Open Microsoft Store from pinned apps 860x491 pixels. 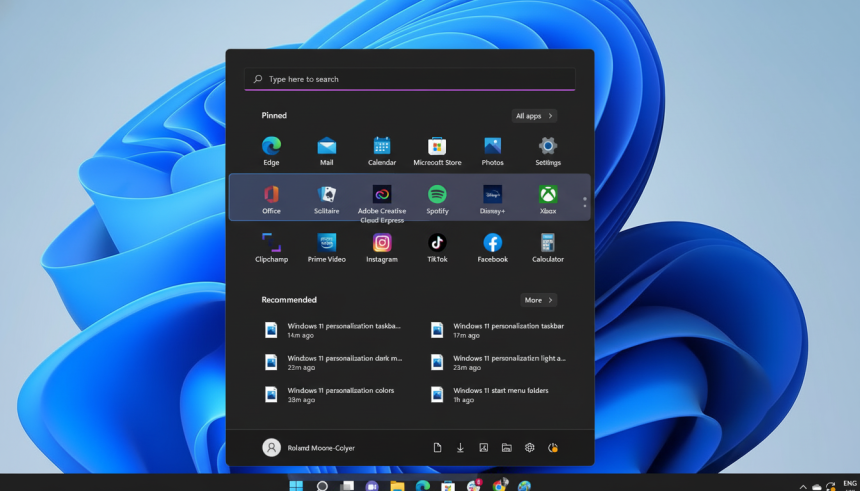(x=437, y=151)
